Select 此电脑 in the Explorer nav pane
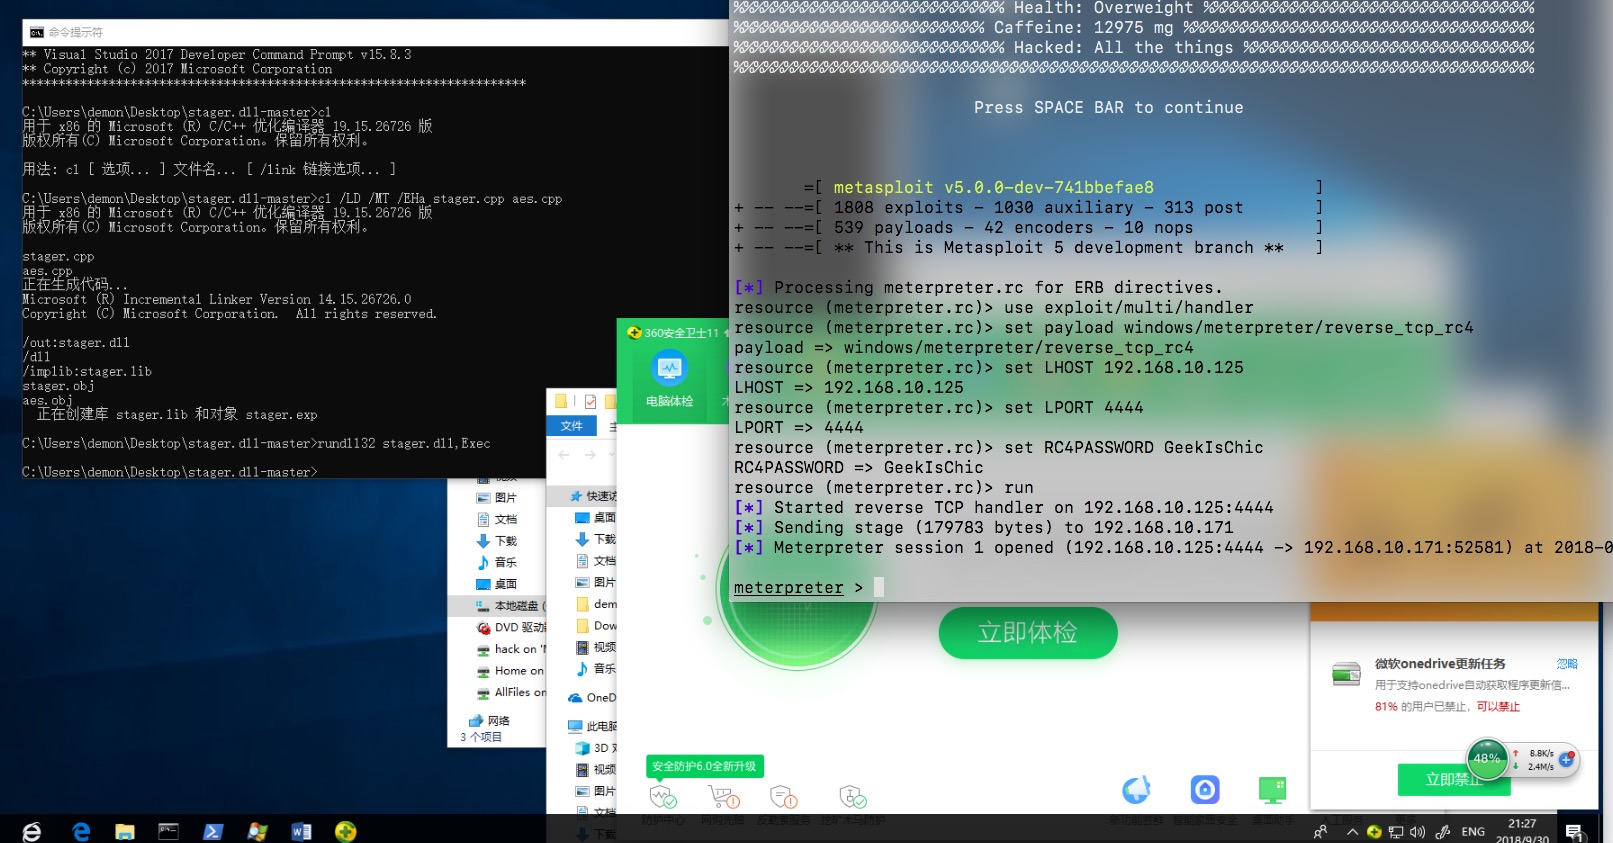Viewport: 1613px width, 843px height. click(x=593, y=726)
